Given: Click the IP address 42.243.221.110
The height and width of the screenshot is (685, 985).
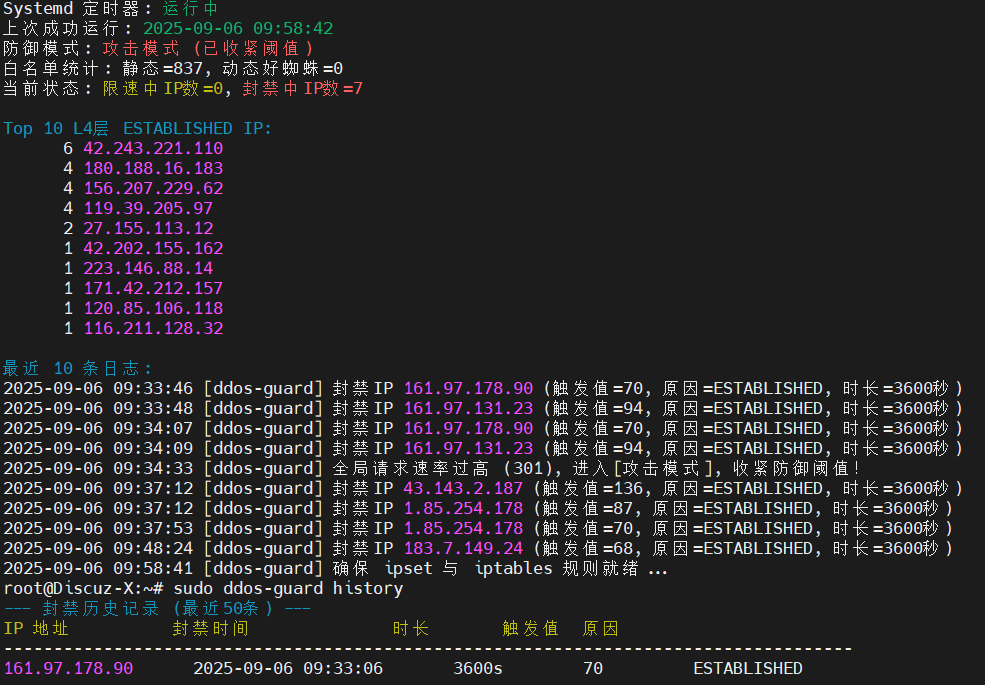Looking at the screenshot, I should point(153,148).
